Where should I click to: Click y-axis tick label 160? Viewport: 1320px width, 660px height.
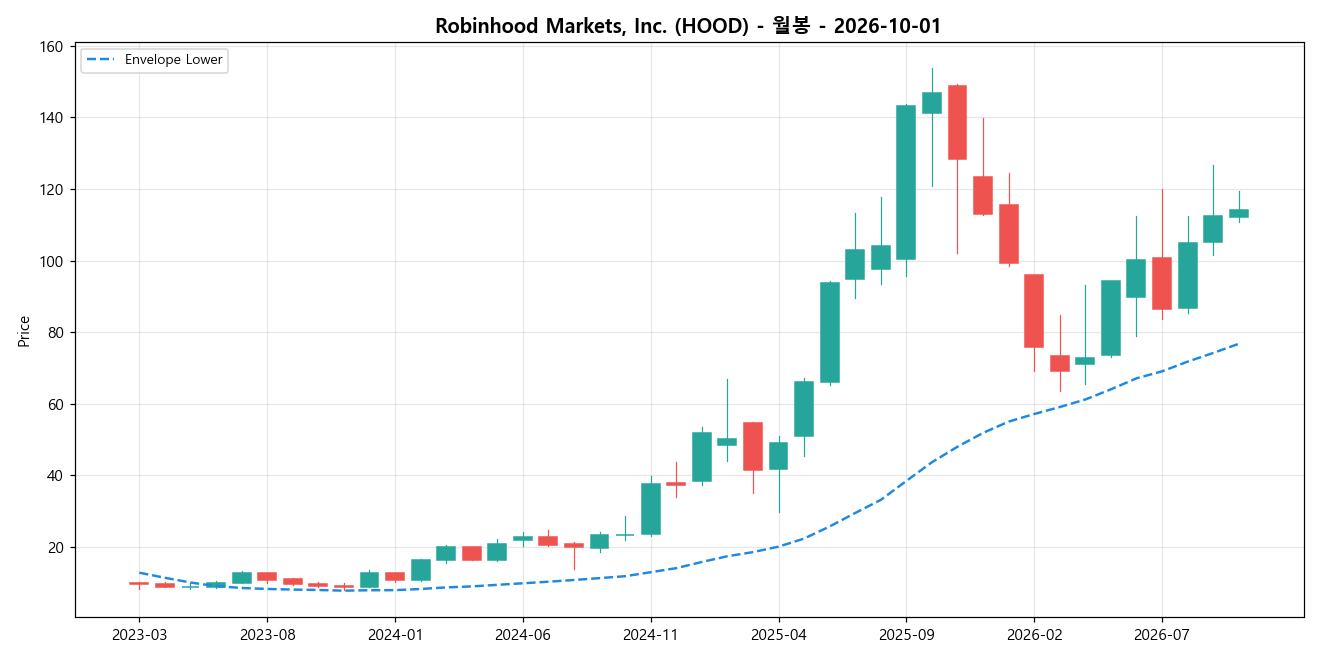pyautogui.click(x=53, y=47)
